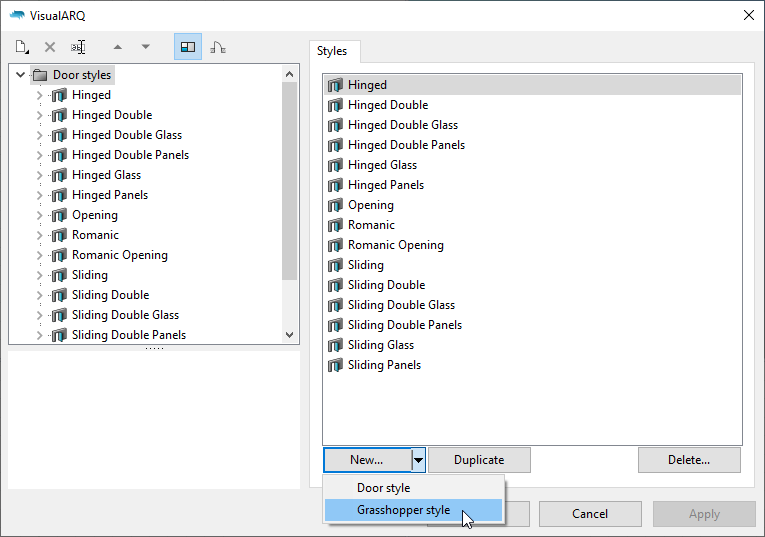Click the Cancel button

(590, 514)
